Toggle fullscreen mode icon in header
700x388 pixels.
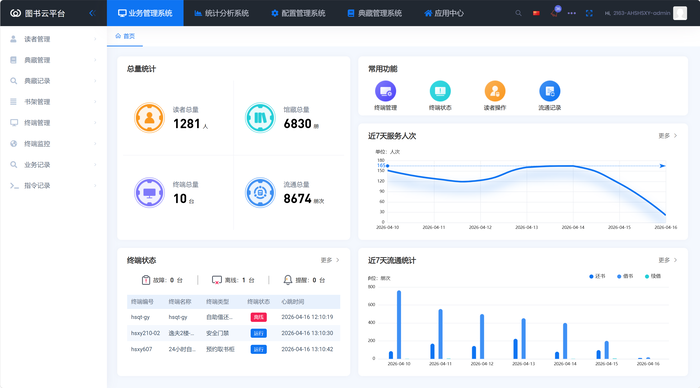pyautogui.click(x=589, y=13)
